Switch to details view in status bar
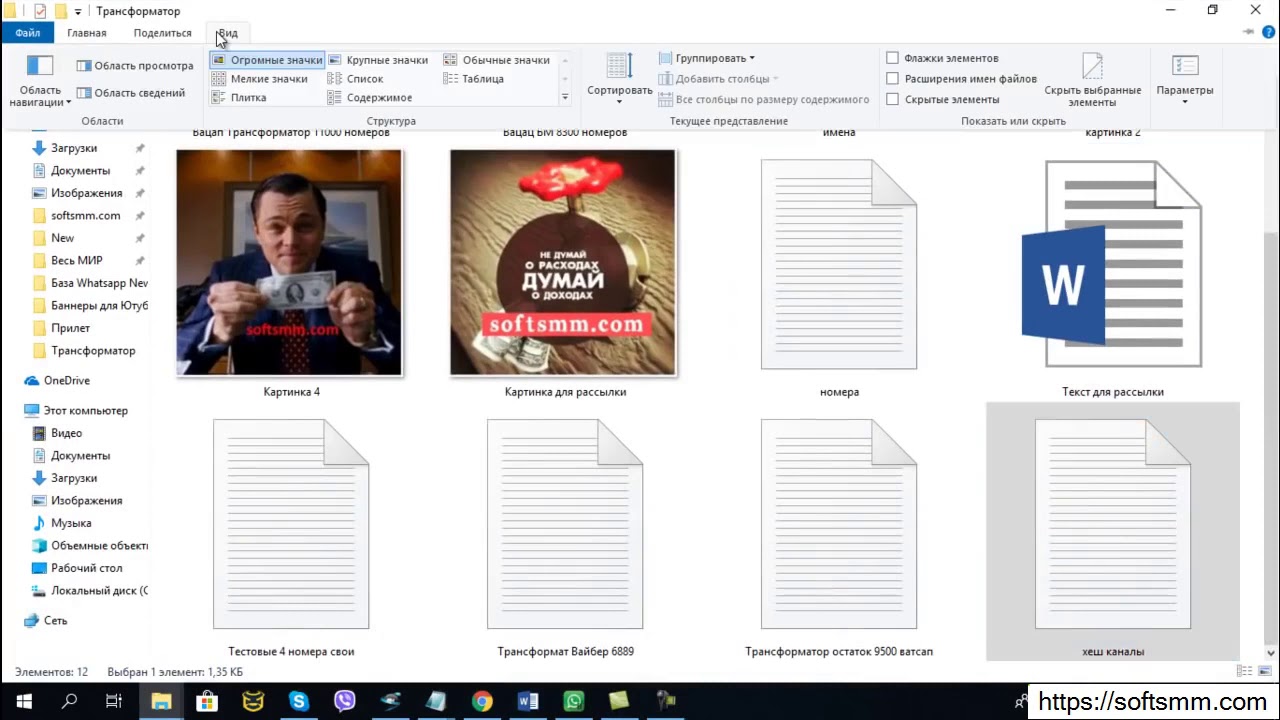 [1244, 672]
